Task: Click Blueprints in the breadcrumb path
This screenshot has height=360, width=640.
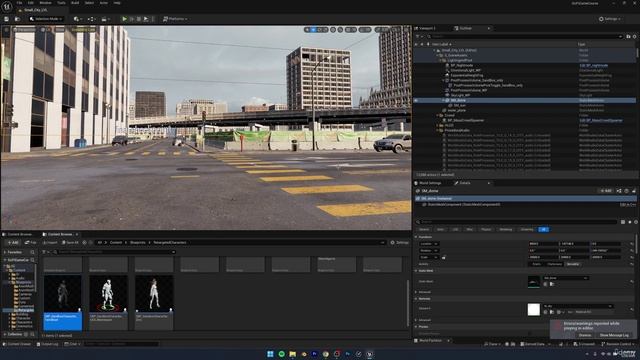Action: [x=138, y=242]
